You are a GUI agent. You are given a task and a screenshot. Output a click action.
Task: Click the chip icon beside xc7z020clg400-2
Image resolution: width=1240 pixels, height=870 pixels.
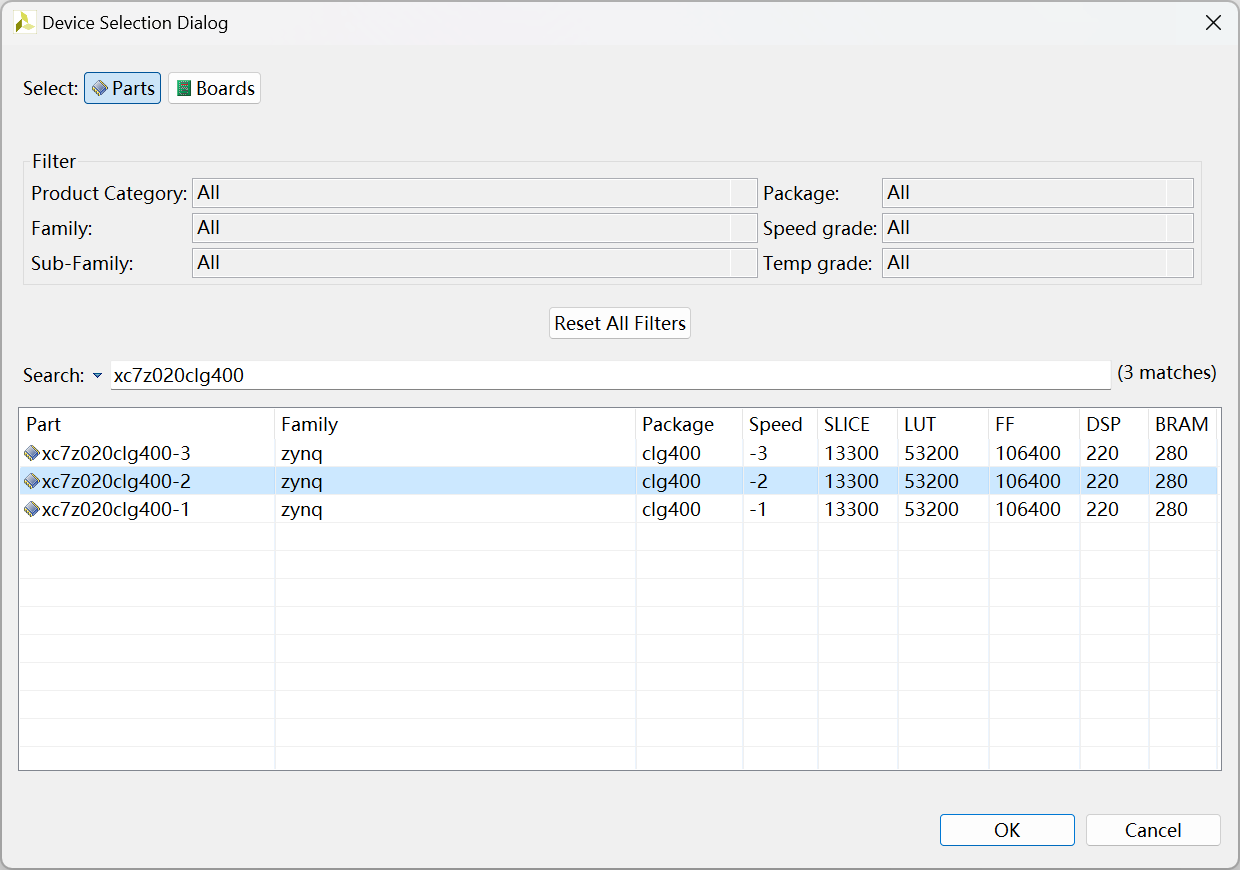(32, 482)
